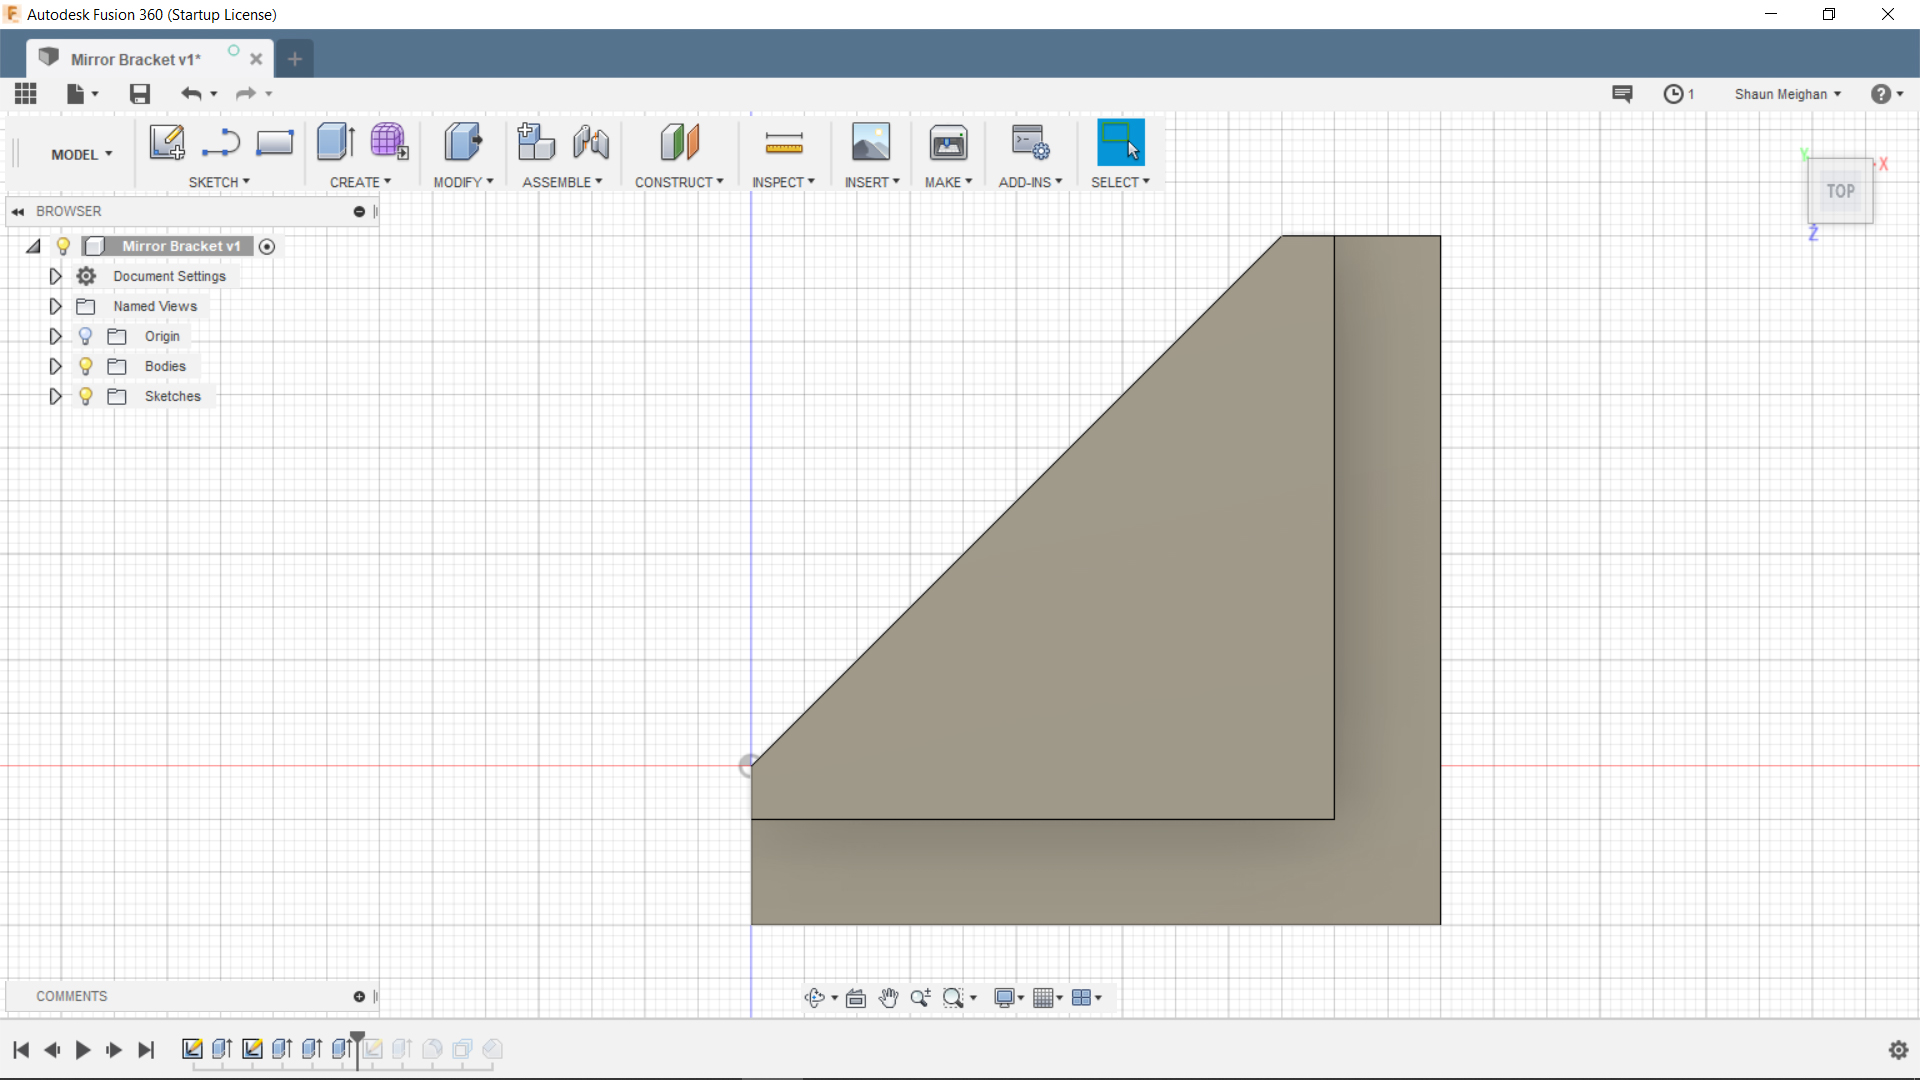Toggle visibility of Sketches folder

86,396
